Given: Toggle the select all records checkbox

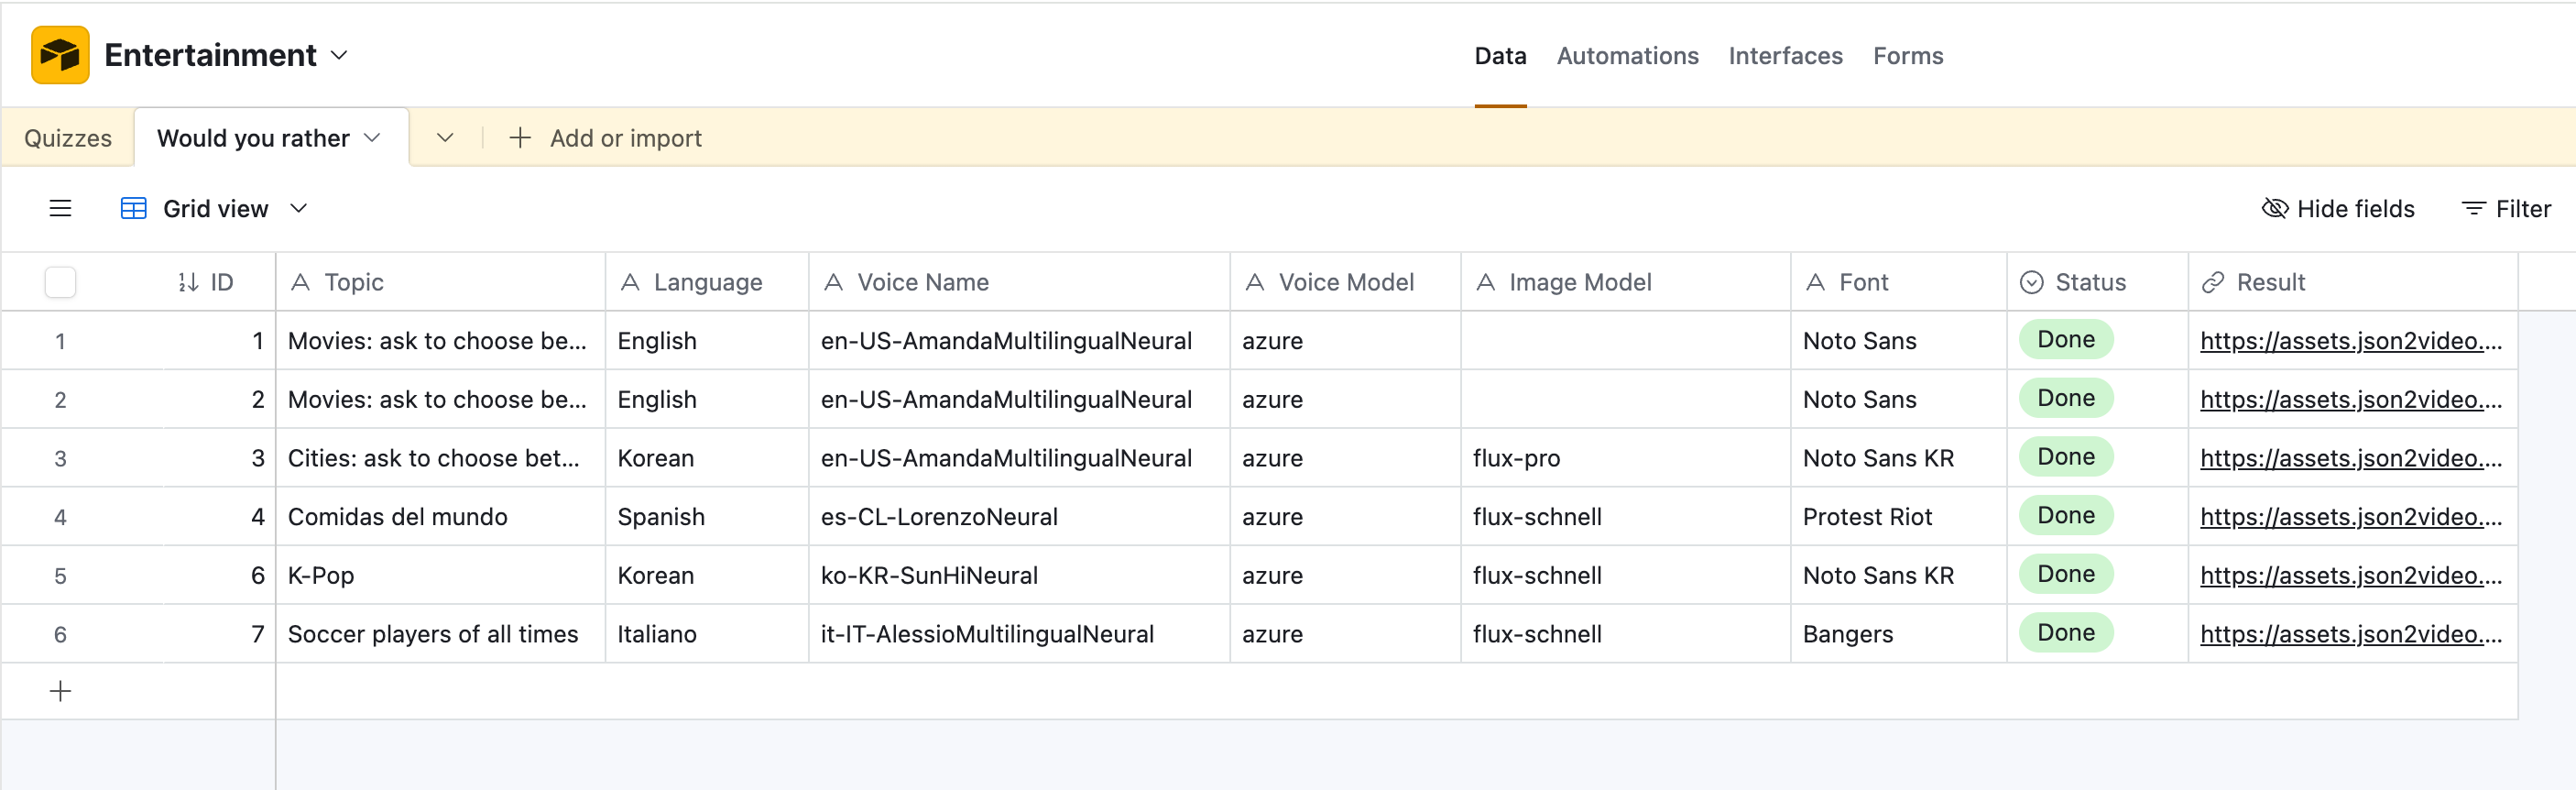Looking at the screenshot, I should pos(60,282).
